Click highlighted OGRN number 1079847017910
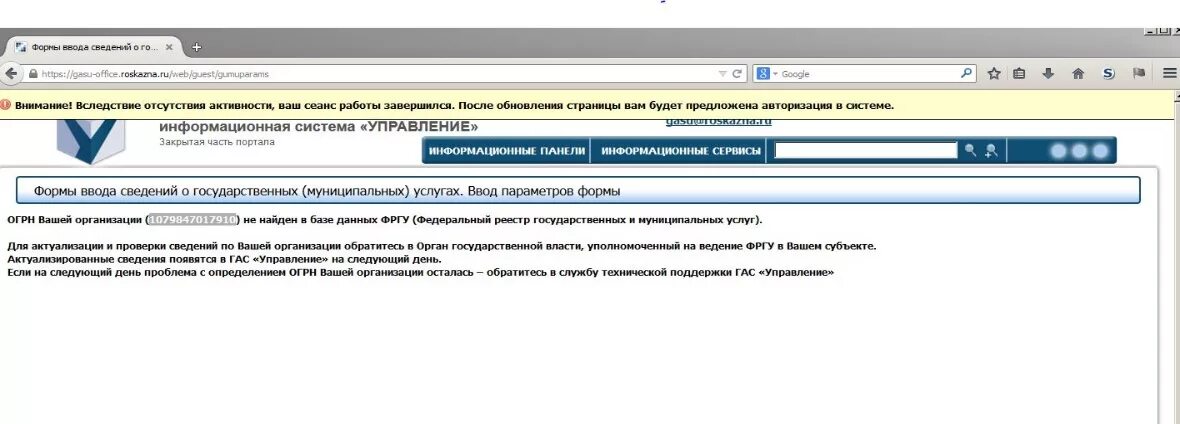Image resolution: width=1180 pixels, height=424 pixels. 193,219
